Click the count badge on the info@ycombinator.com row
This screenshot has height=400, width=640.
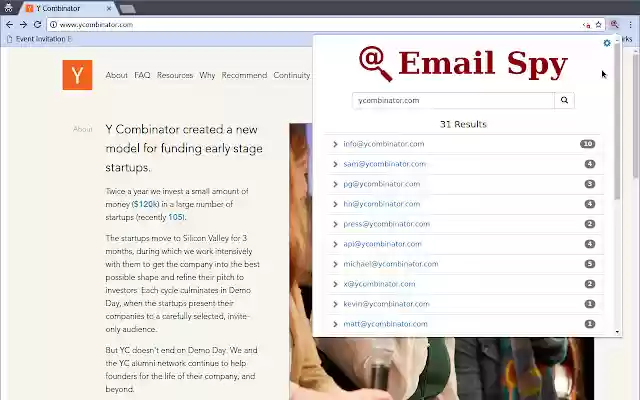[x=587, y=144]
